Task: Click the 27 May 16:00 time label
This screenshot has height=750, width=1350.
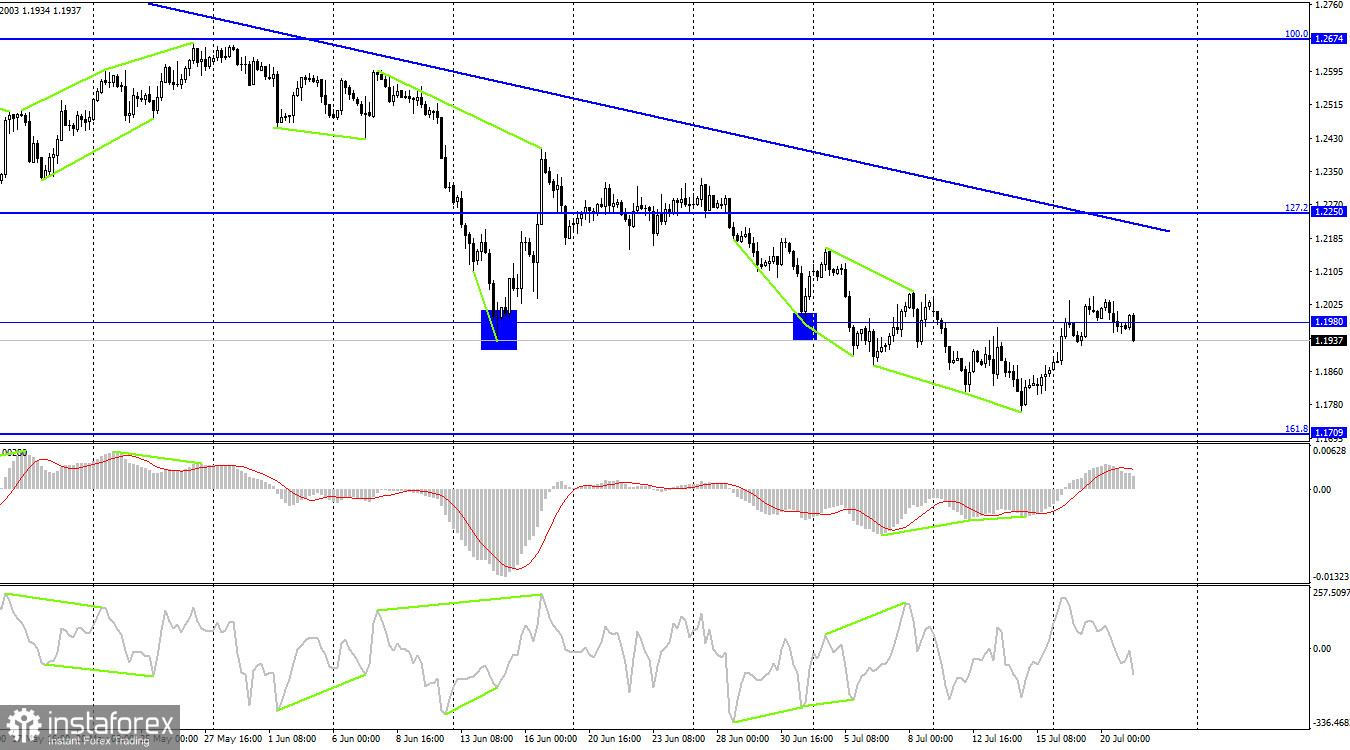Action: pyautogui.click(x=231, y=739)
